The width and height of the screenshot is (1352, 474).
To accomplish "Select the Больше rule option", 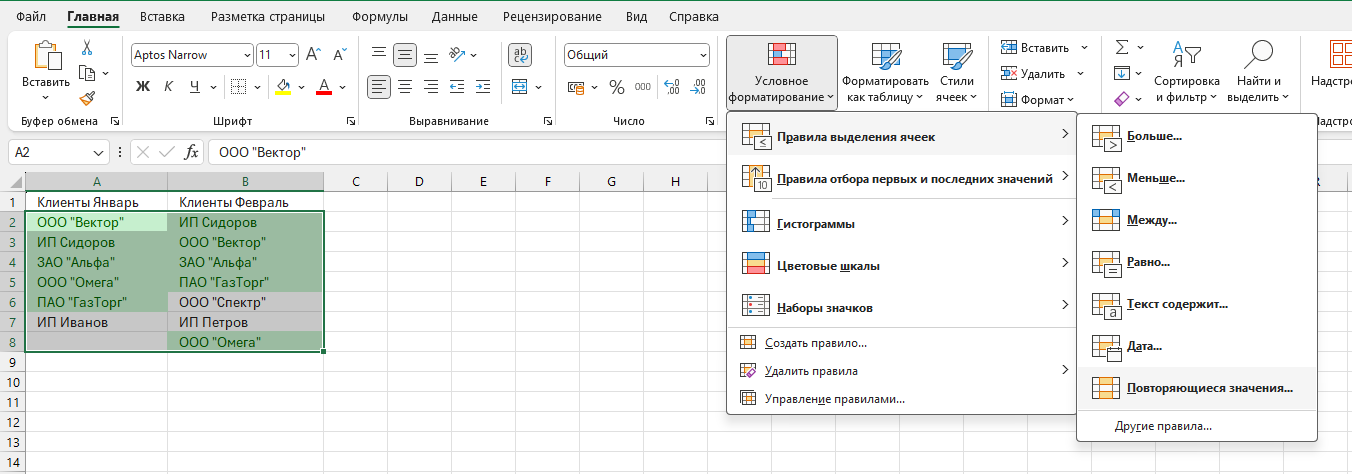I will tap(1197, 135).
